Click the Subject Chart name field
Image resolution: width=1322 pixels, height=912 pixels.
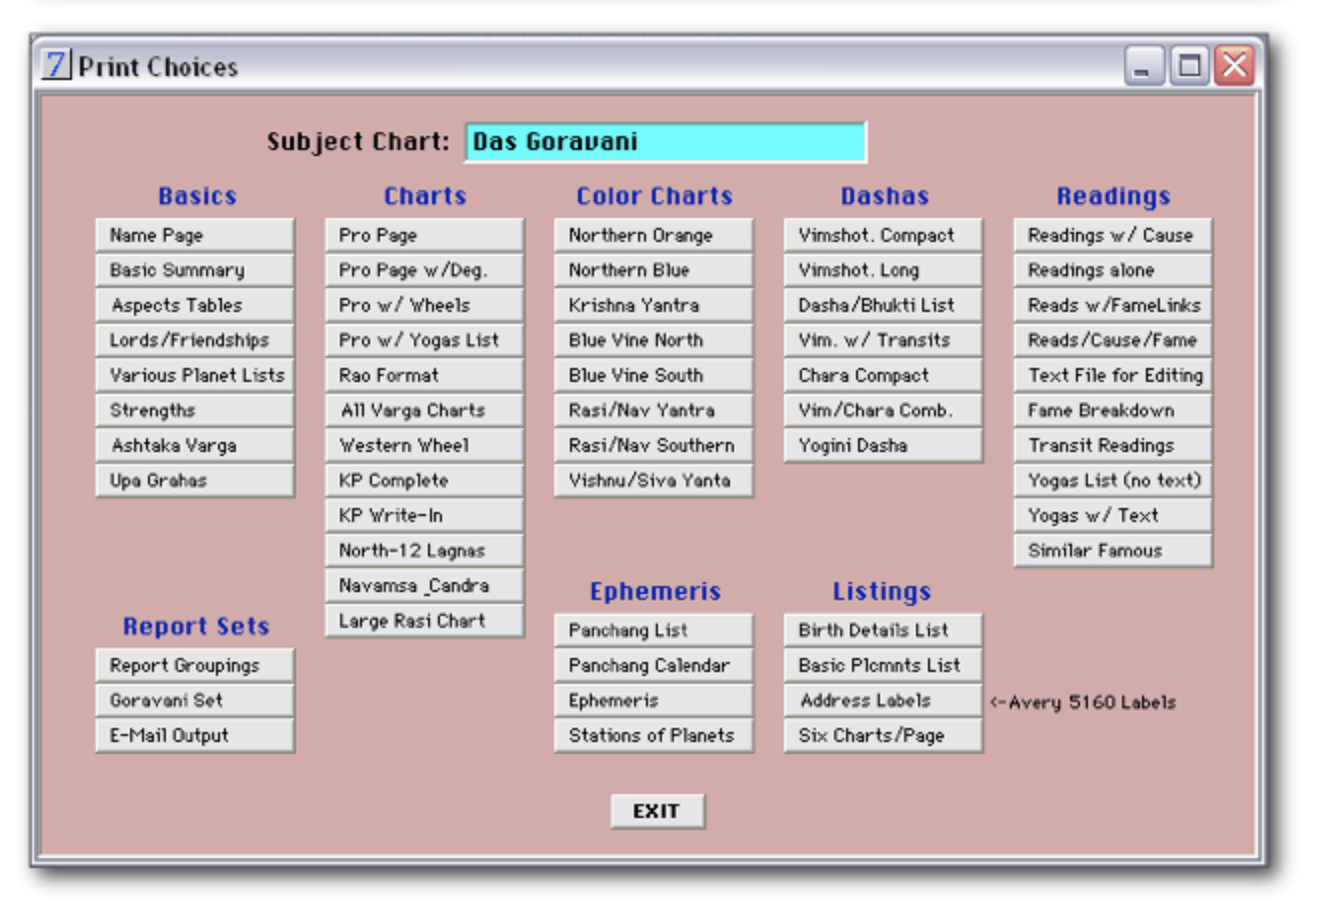coord(665,142)
